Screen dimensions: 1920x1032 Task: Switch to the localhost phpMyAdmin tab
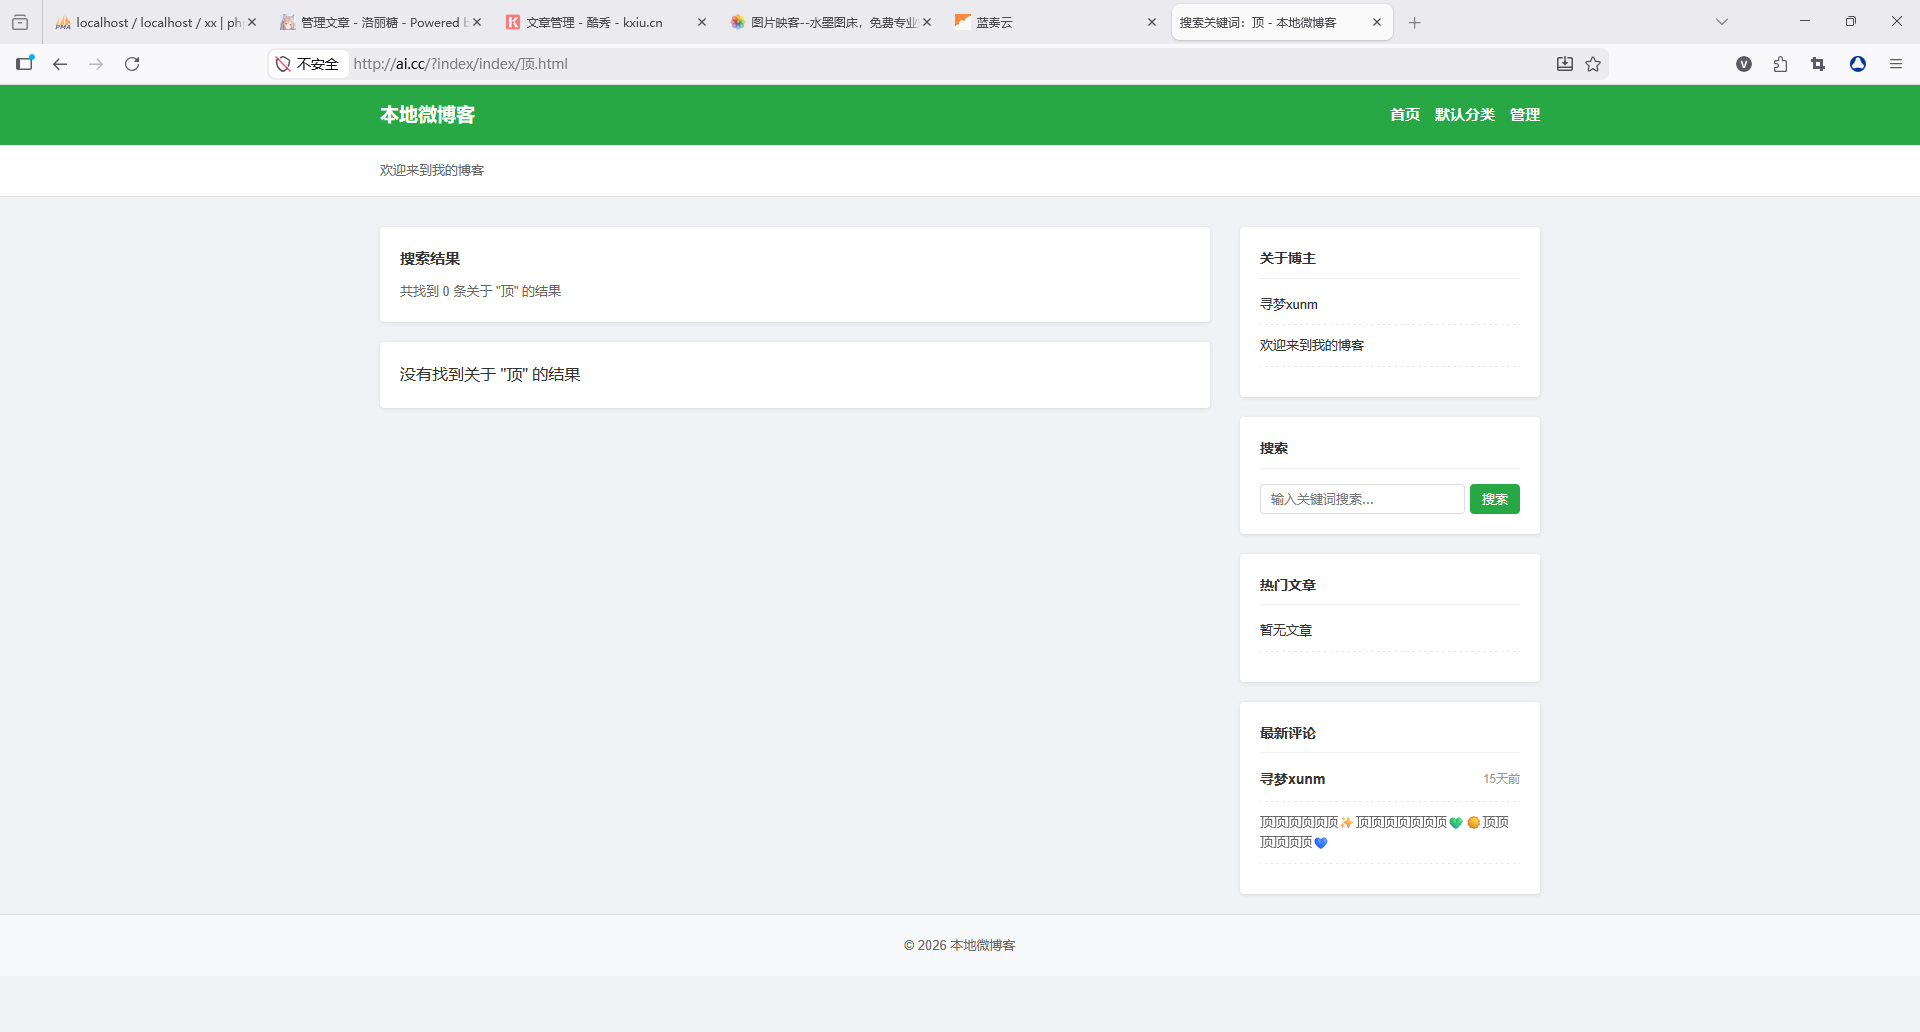tap(150, 22)
